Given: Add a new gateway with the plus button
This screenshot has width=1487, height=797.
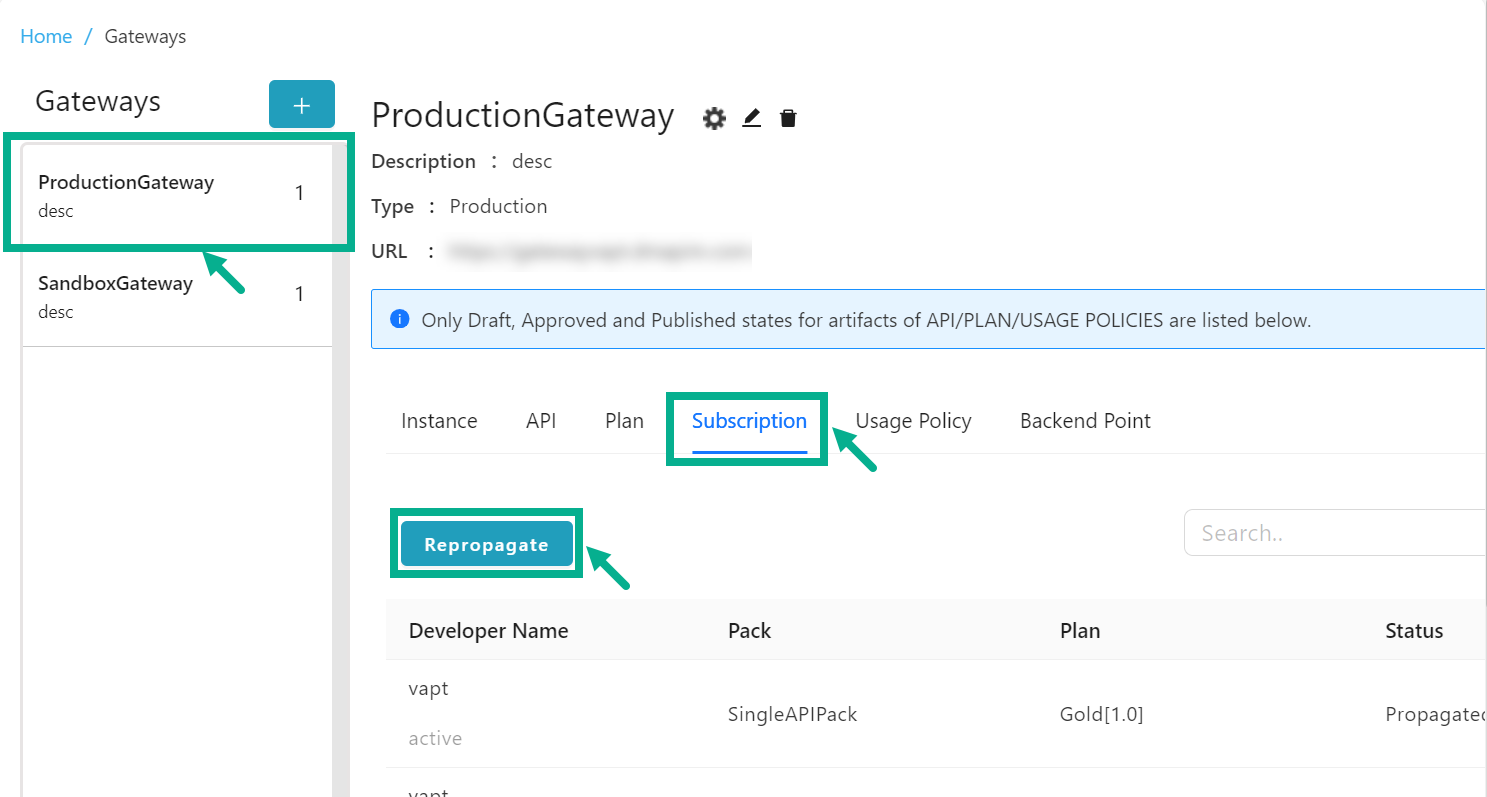Looking at the screenshot, I should 302,103.
